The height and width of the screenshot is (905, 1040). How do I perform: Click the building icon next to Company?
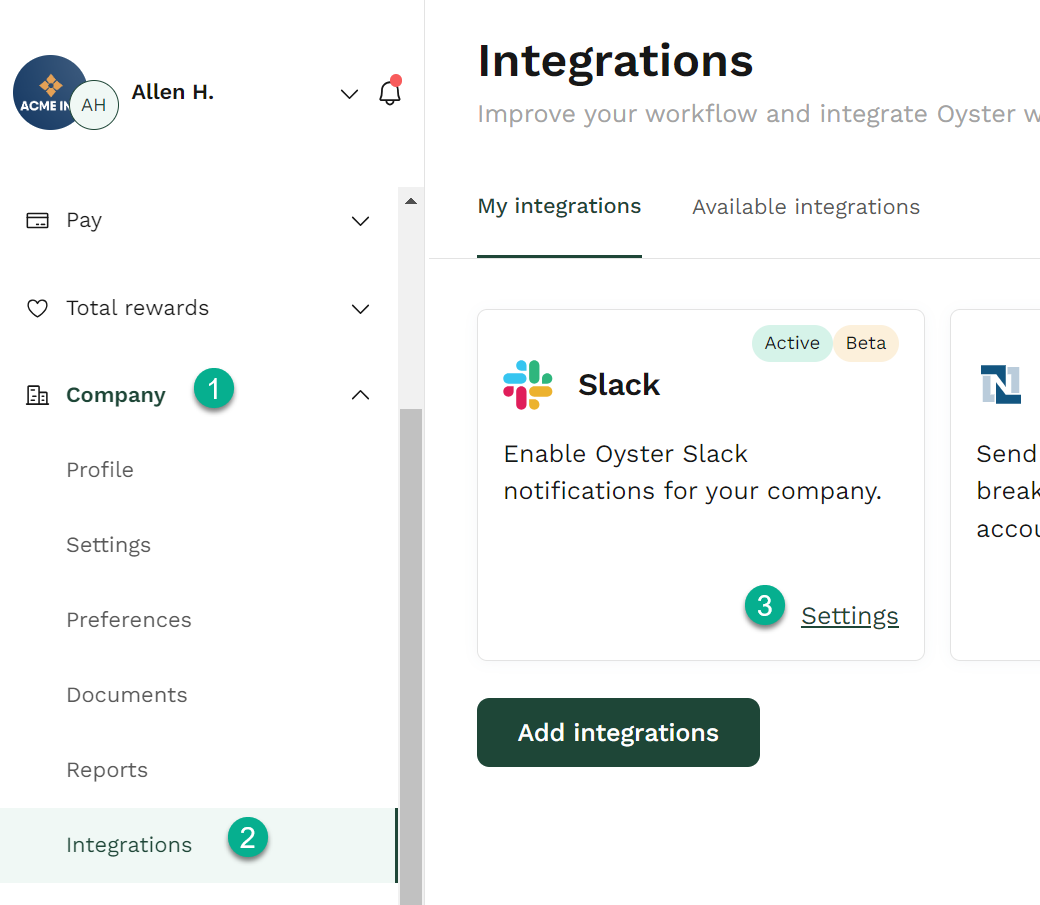coord(37,394)
